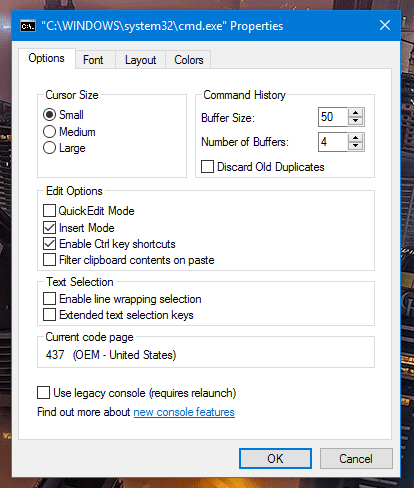414x488 pixels.
Task: Tick Discard Old Duplicates
Action: (207, 167)
